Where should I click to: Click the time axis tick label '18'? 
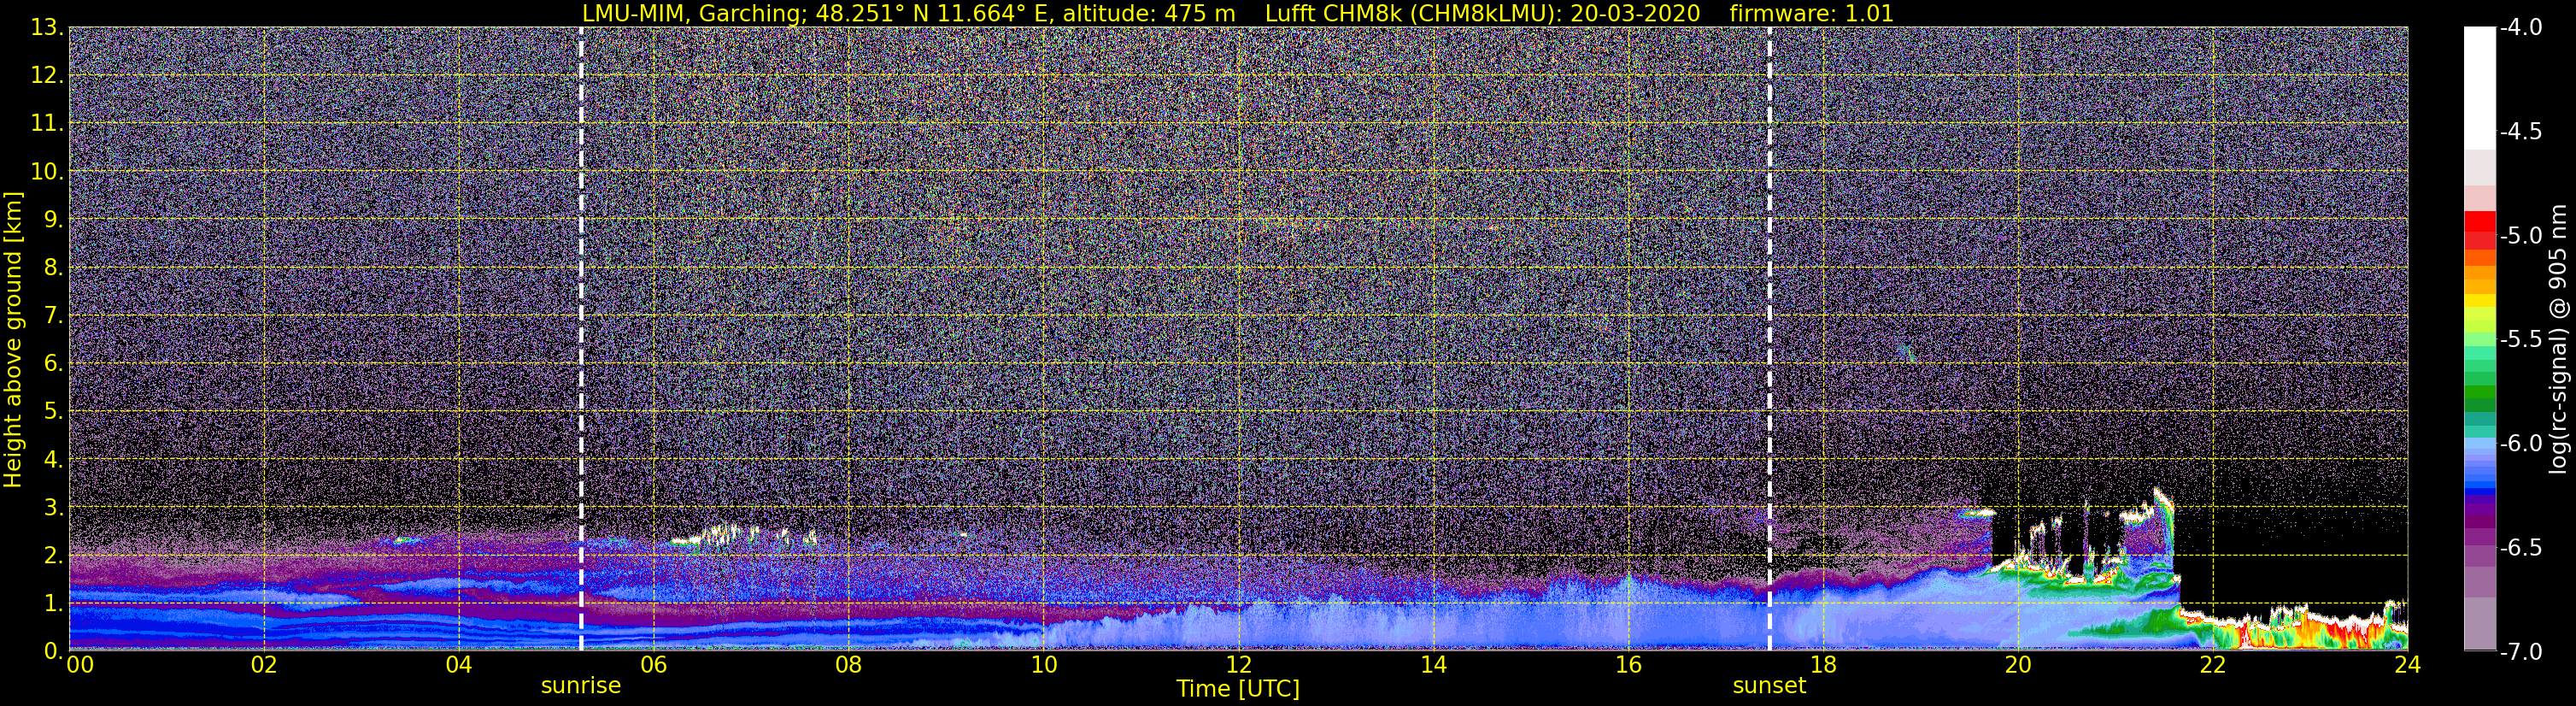click(x=1823, y=666)
